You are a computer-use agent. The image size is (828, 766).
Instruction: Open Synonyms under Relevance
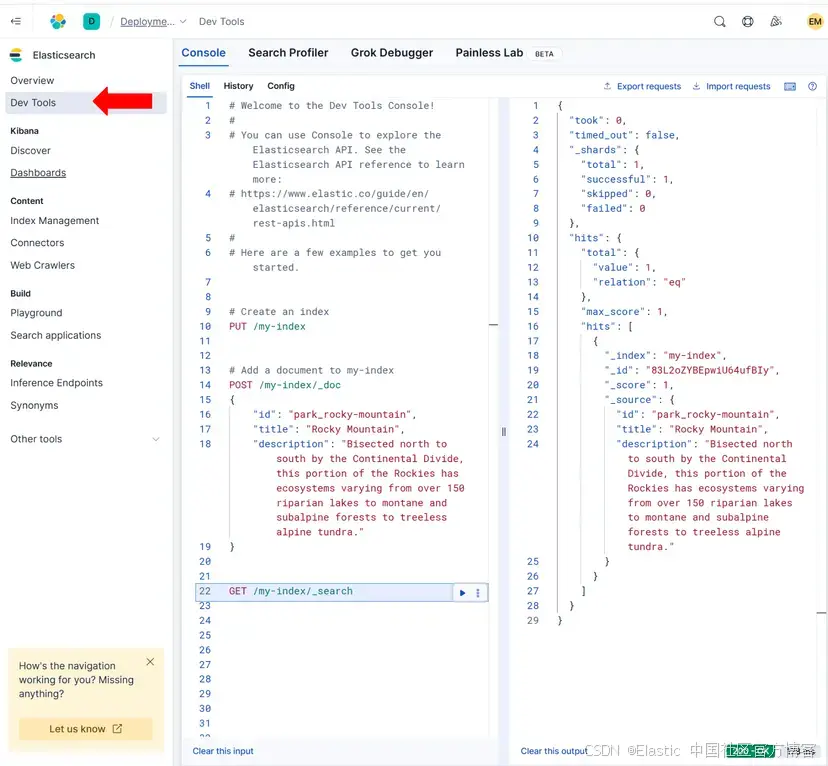click(x=34, y=405)
